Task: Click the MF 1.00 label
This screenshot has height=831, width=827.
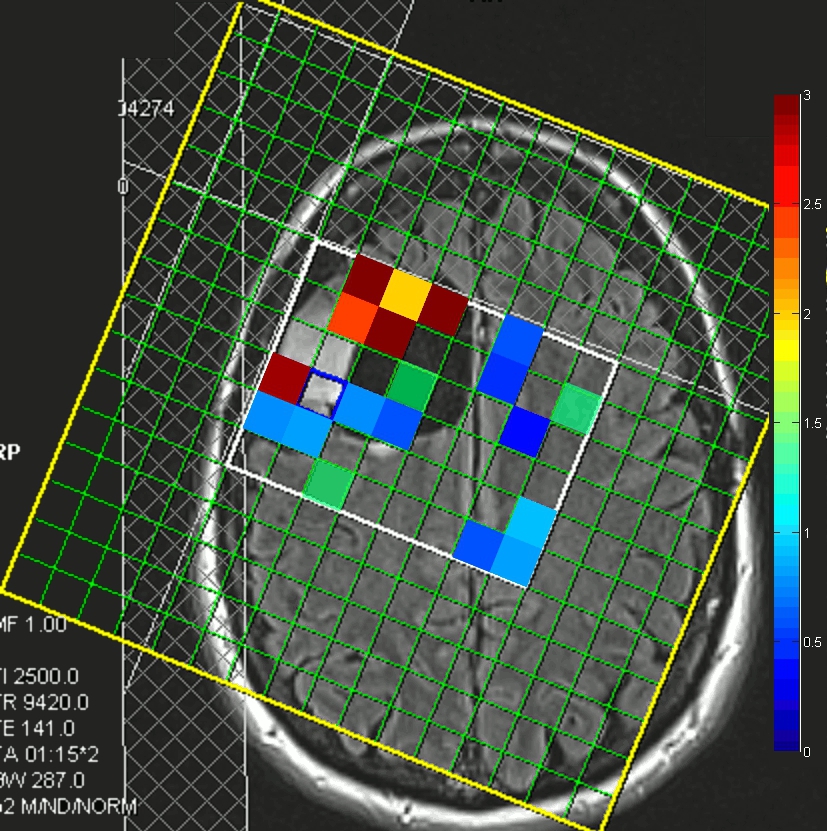Action: click(35, 625)
